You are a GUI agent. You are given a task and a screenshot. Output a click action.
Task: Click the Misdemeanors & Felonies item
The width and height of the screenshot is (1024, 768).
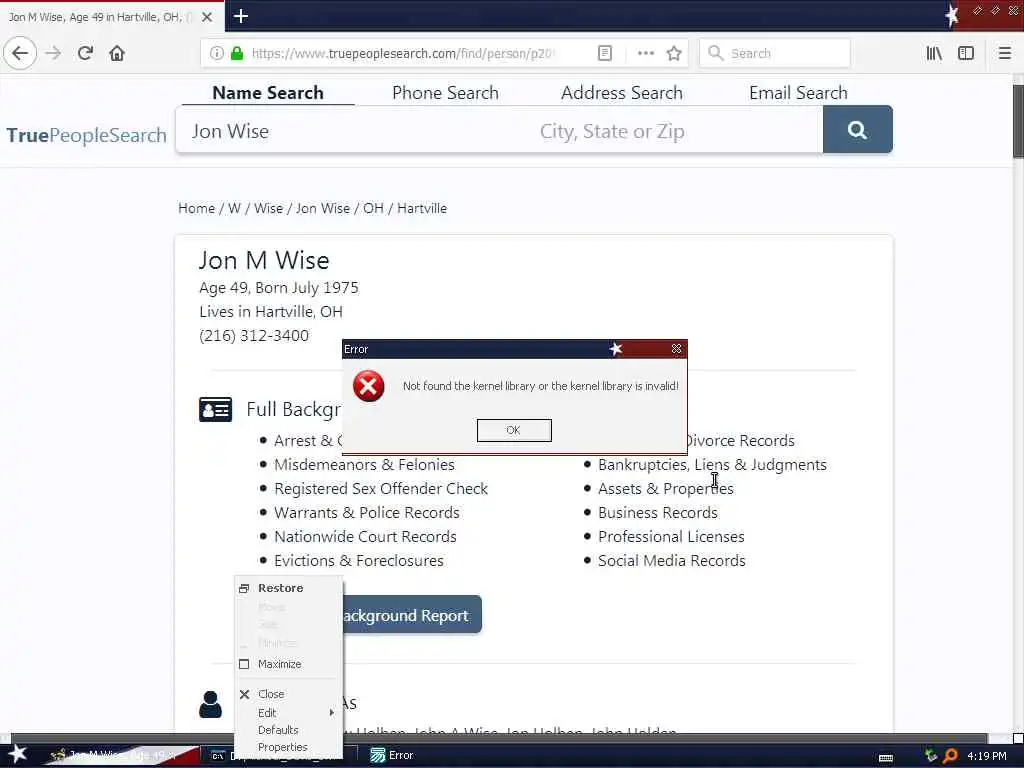[364, 464]
